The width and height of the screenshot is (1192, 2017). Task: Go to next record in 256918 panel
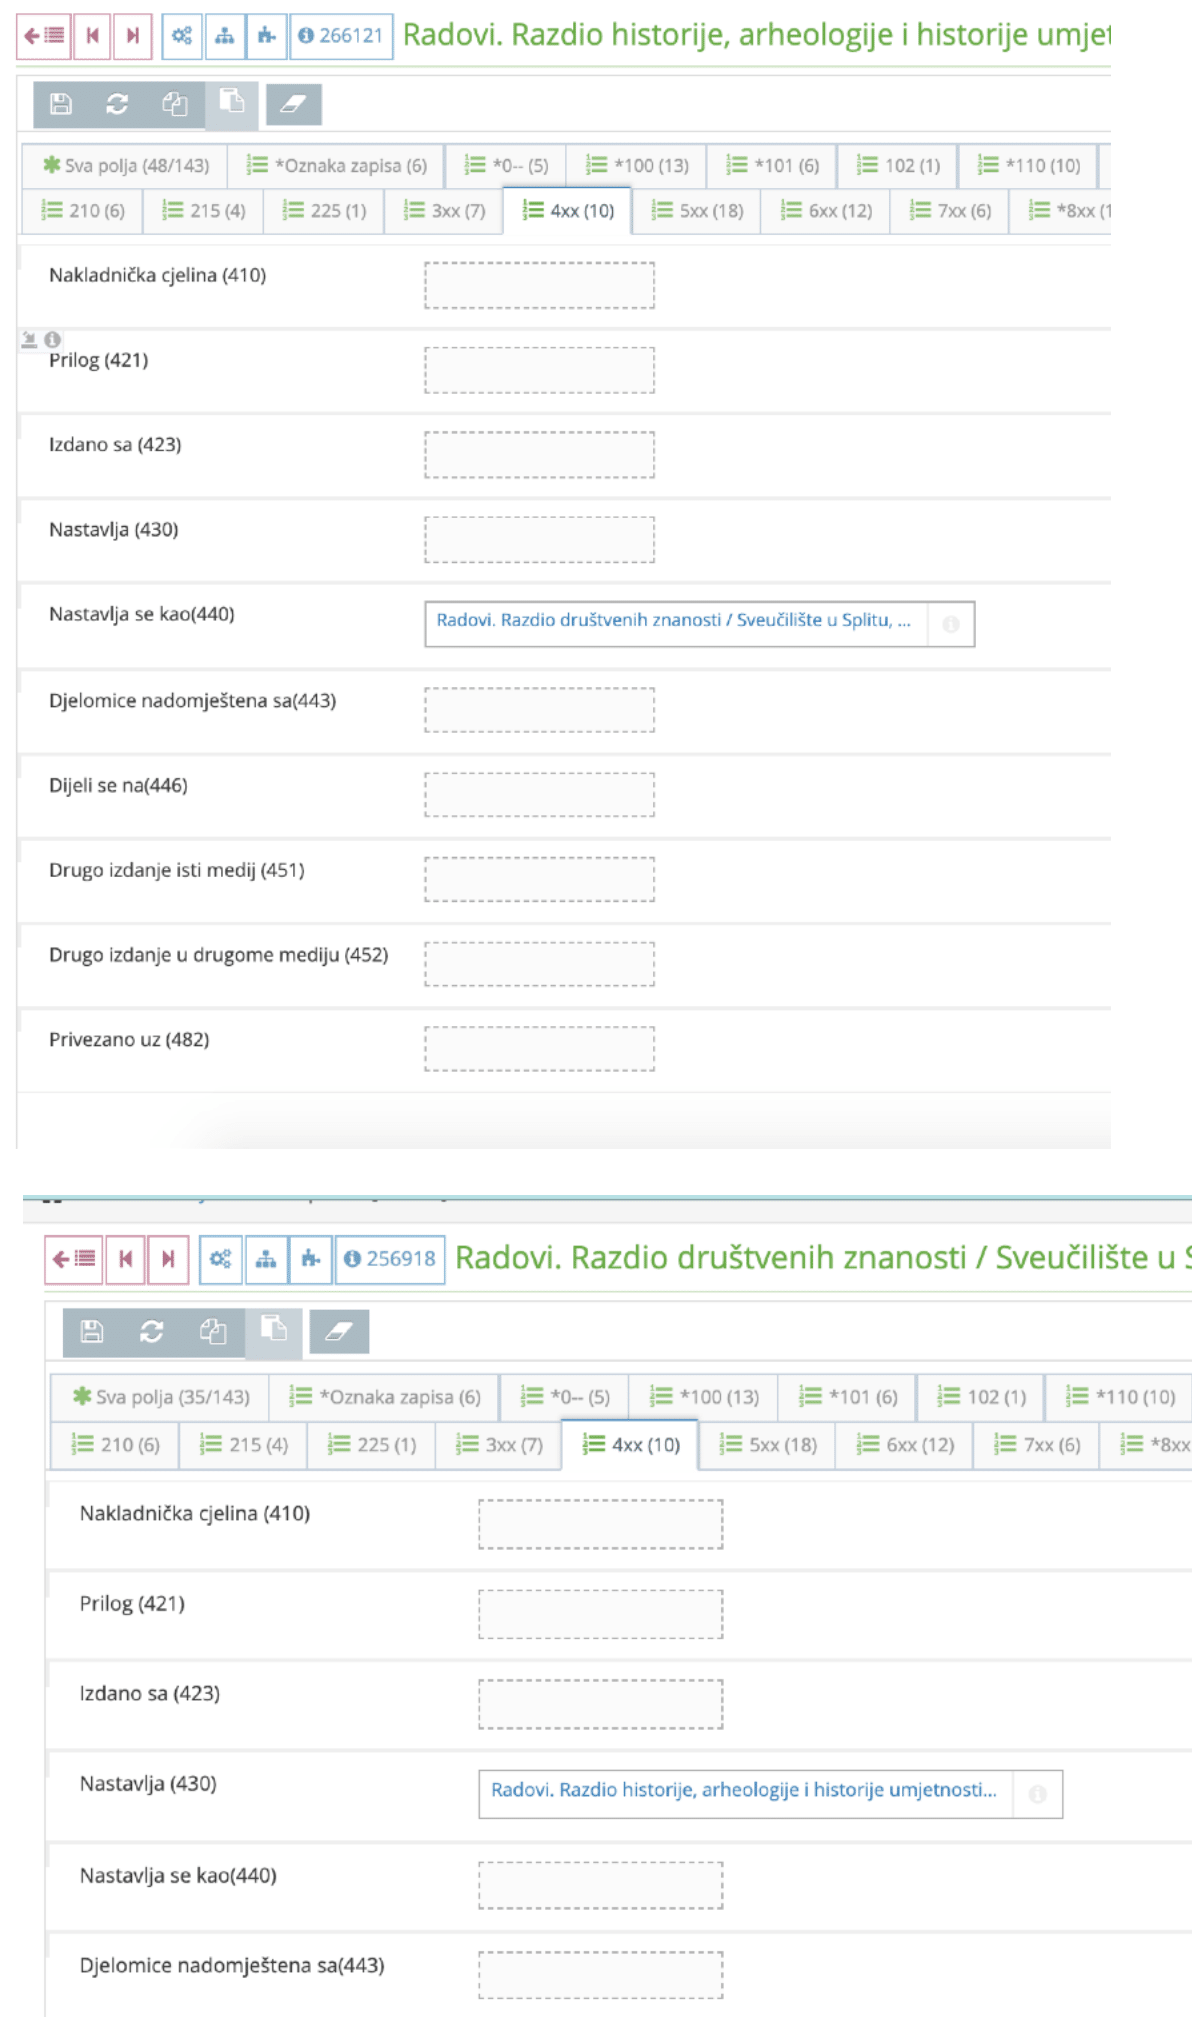coord(168,1258)
